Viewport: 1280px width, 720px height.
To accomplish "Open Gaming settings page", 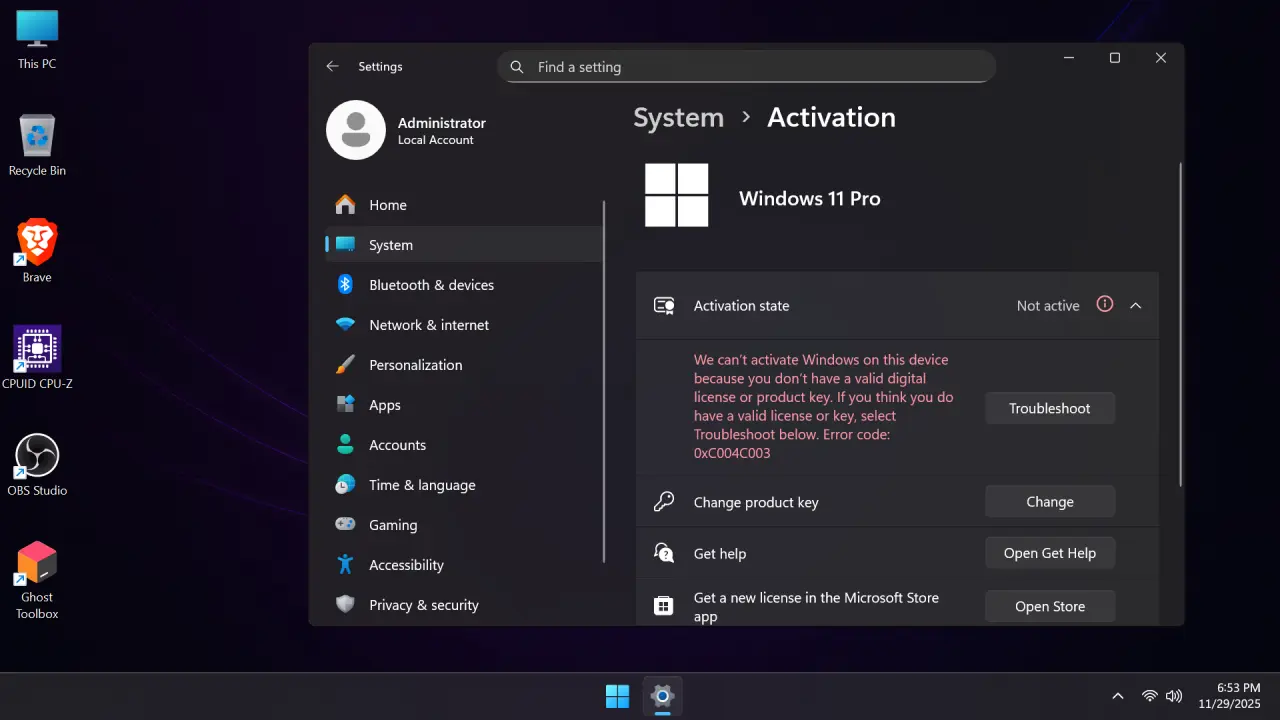I will [464, 525].
